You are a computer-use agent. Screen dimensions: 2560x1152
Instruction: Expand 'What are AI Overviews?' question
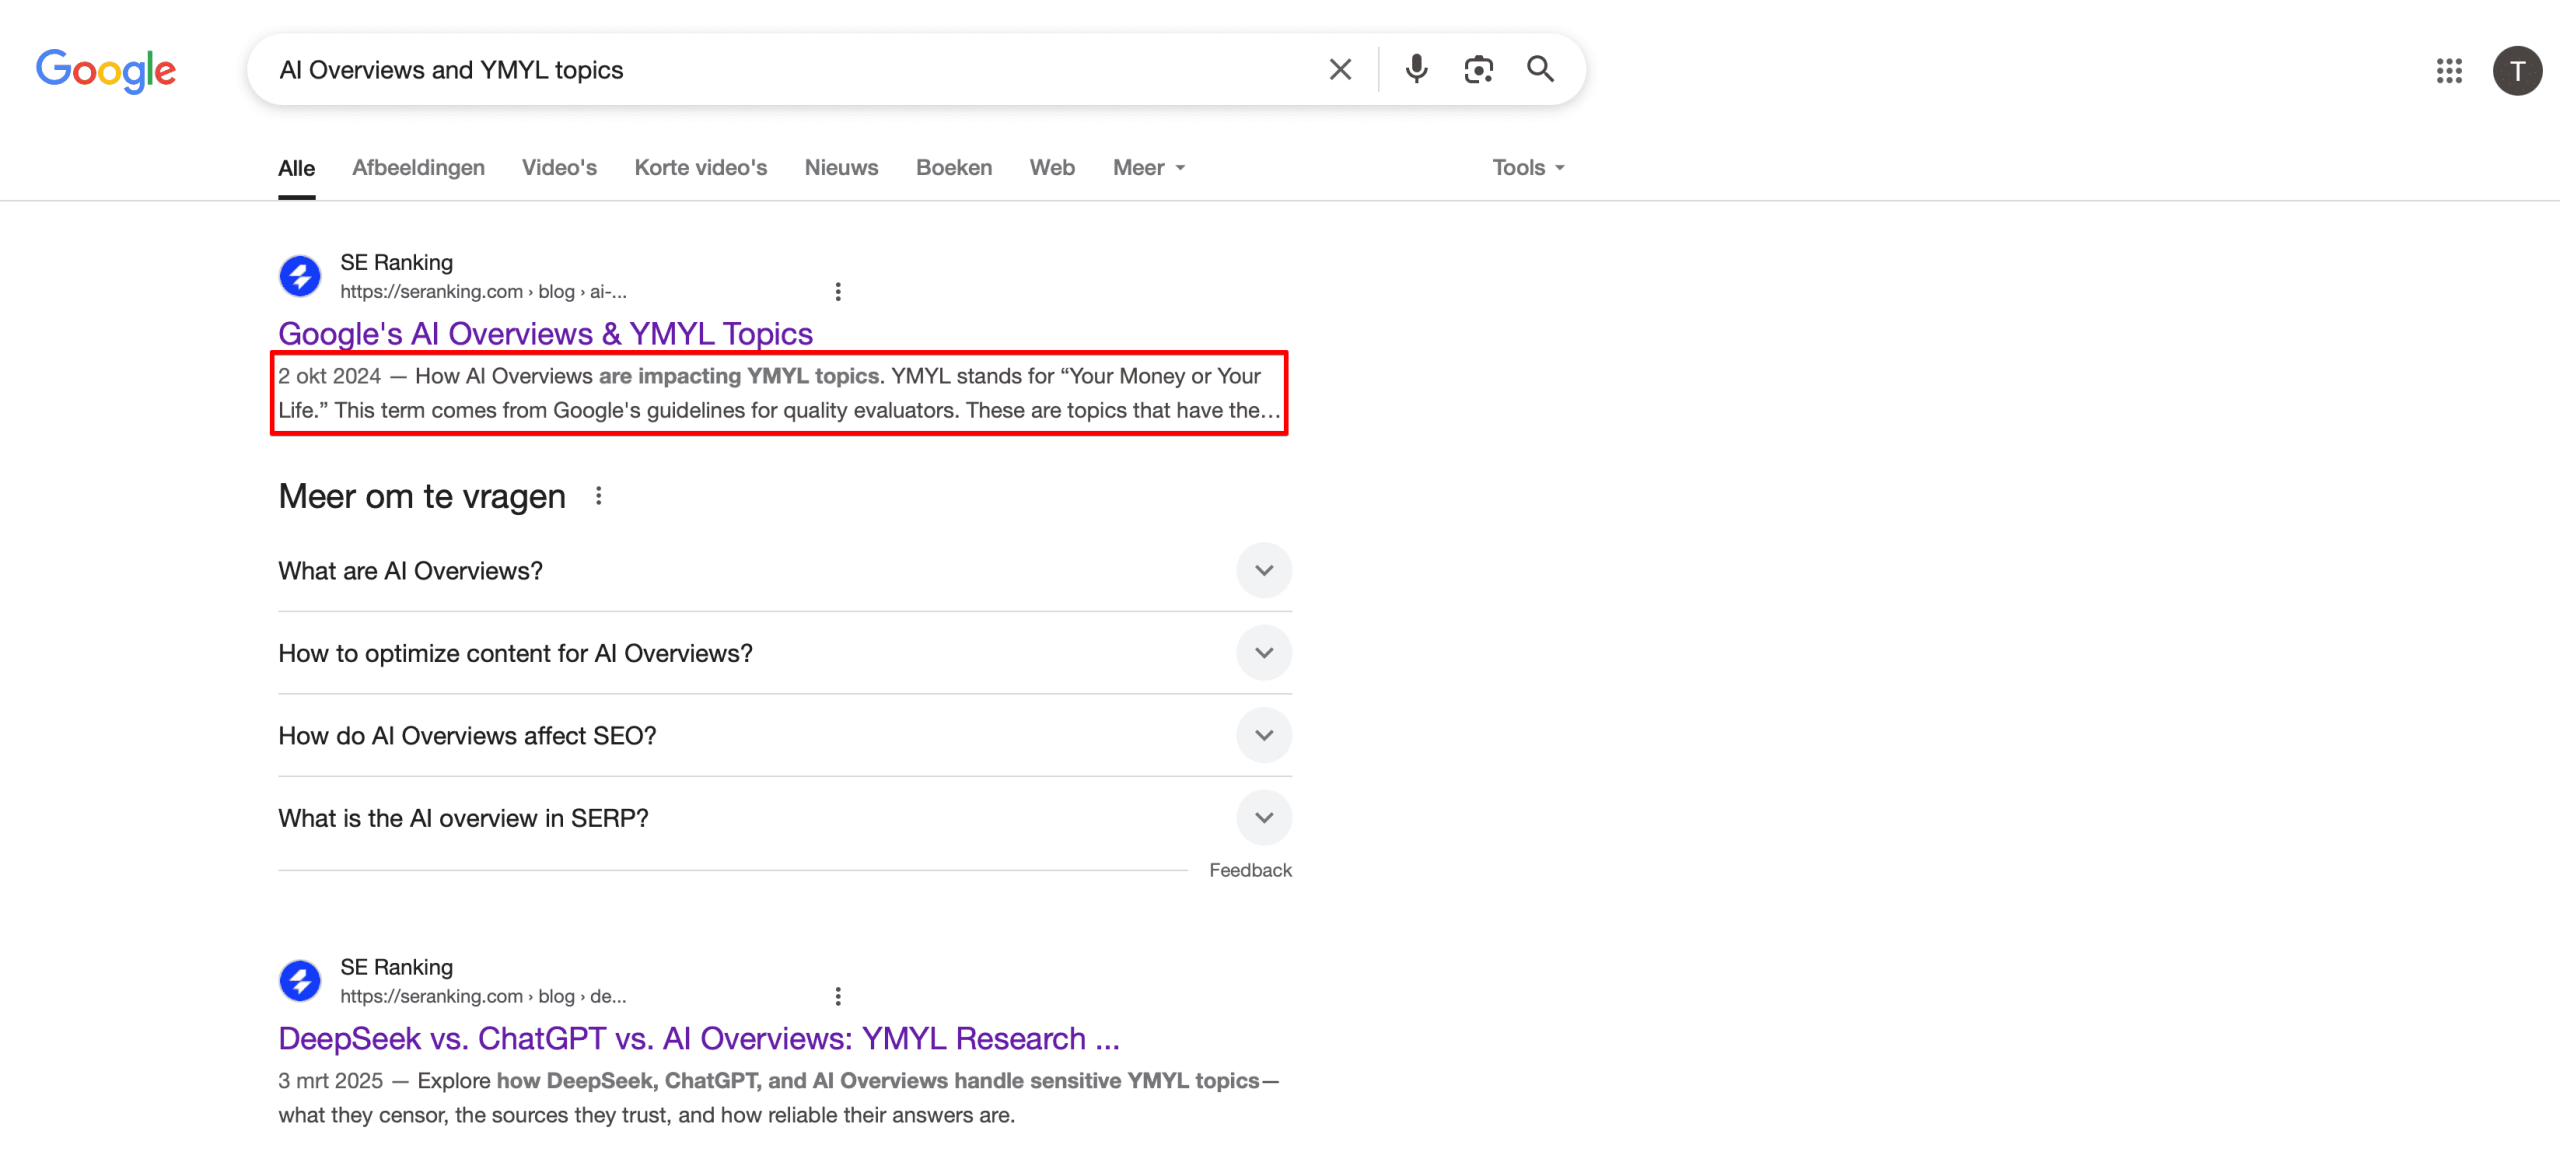[x=785, y=570]
